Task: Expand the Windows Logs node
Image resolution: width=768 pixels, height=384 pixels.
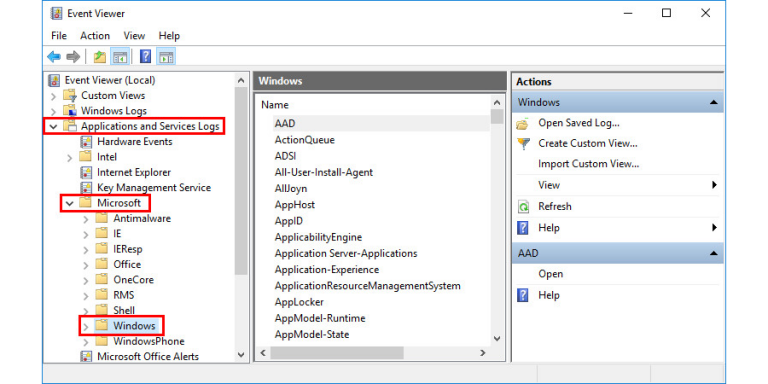Action: tap(53, 111)
